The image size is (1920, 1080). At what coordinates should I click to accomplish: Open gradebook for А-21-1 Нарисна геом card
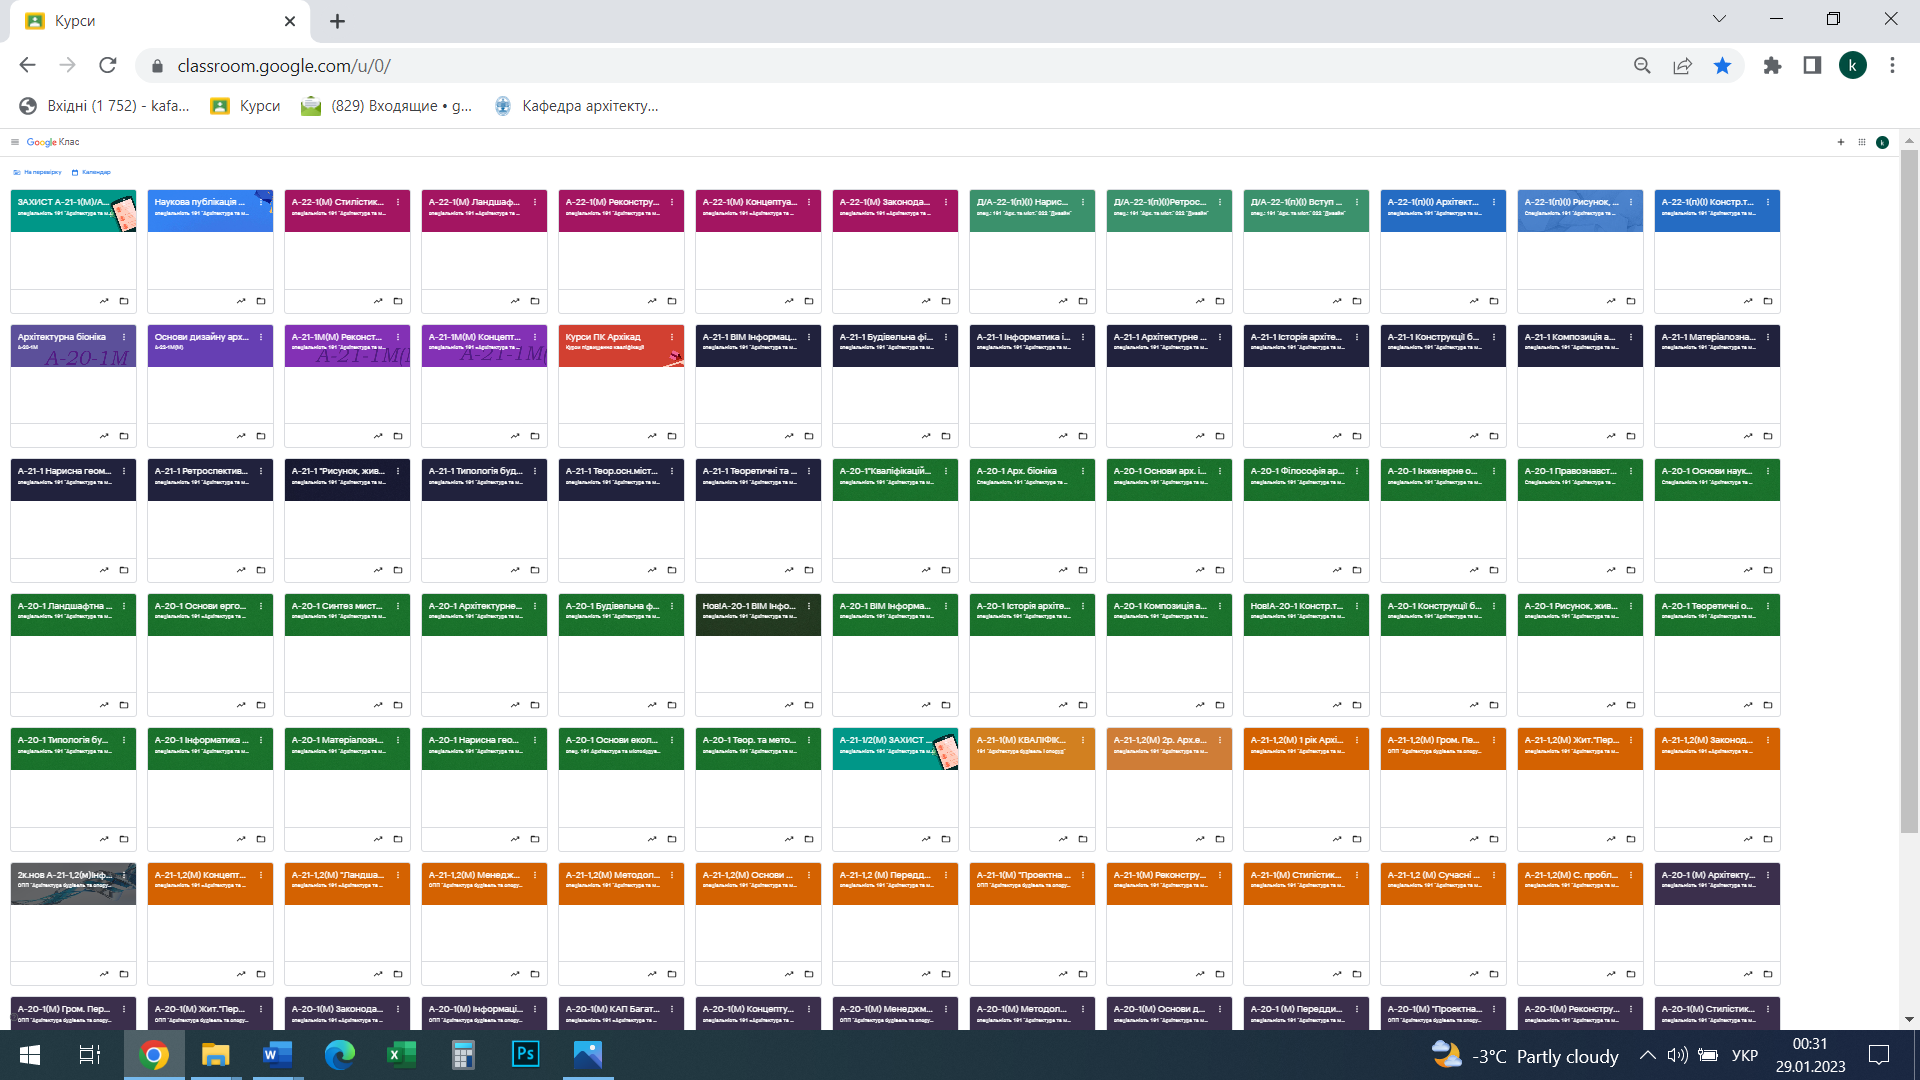click(x=104, y=570)
